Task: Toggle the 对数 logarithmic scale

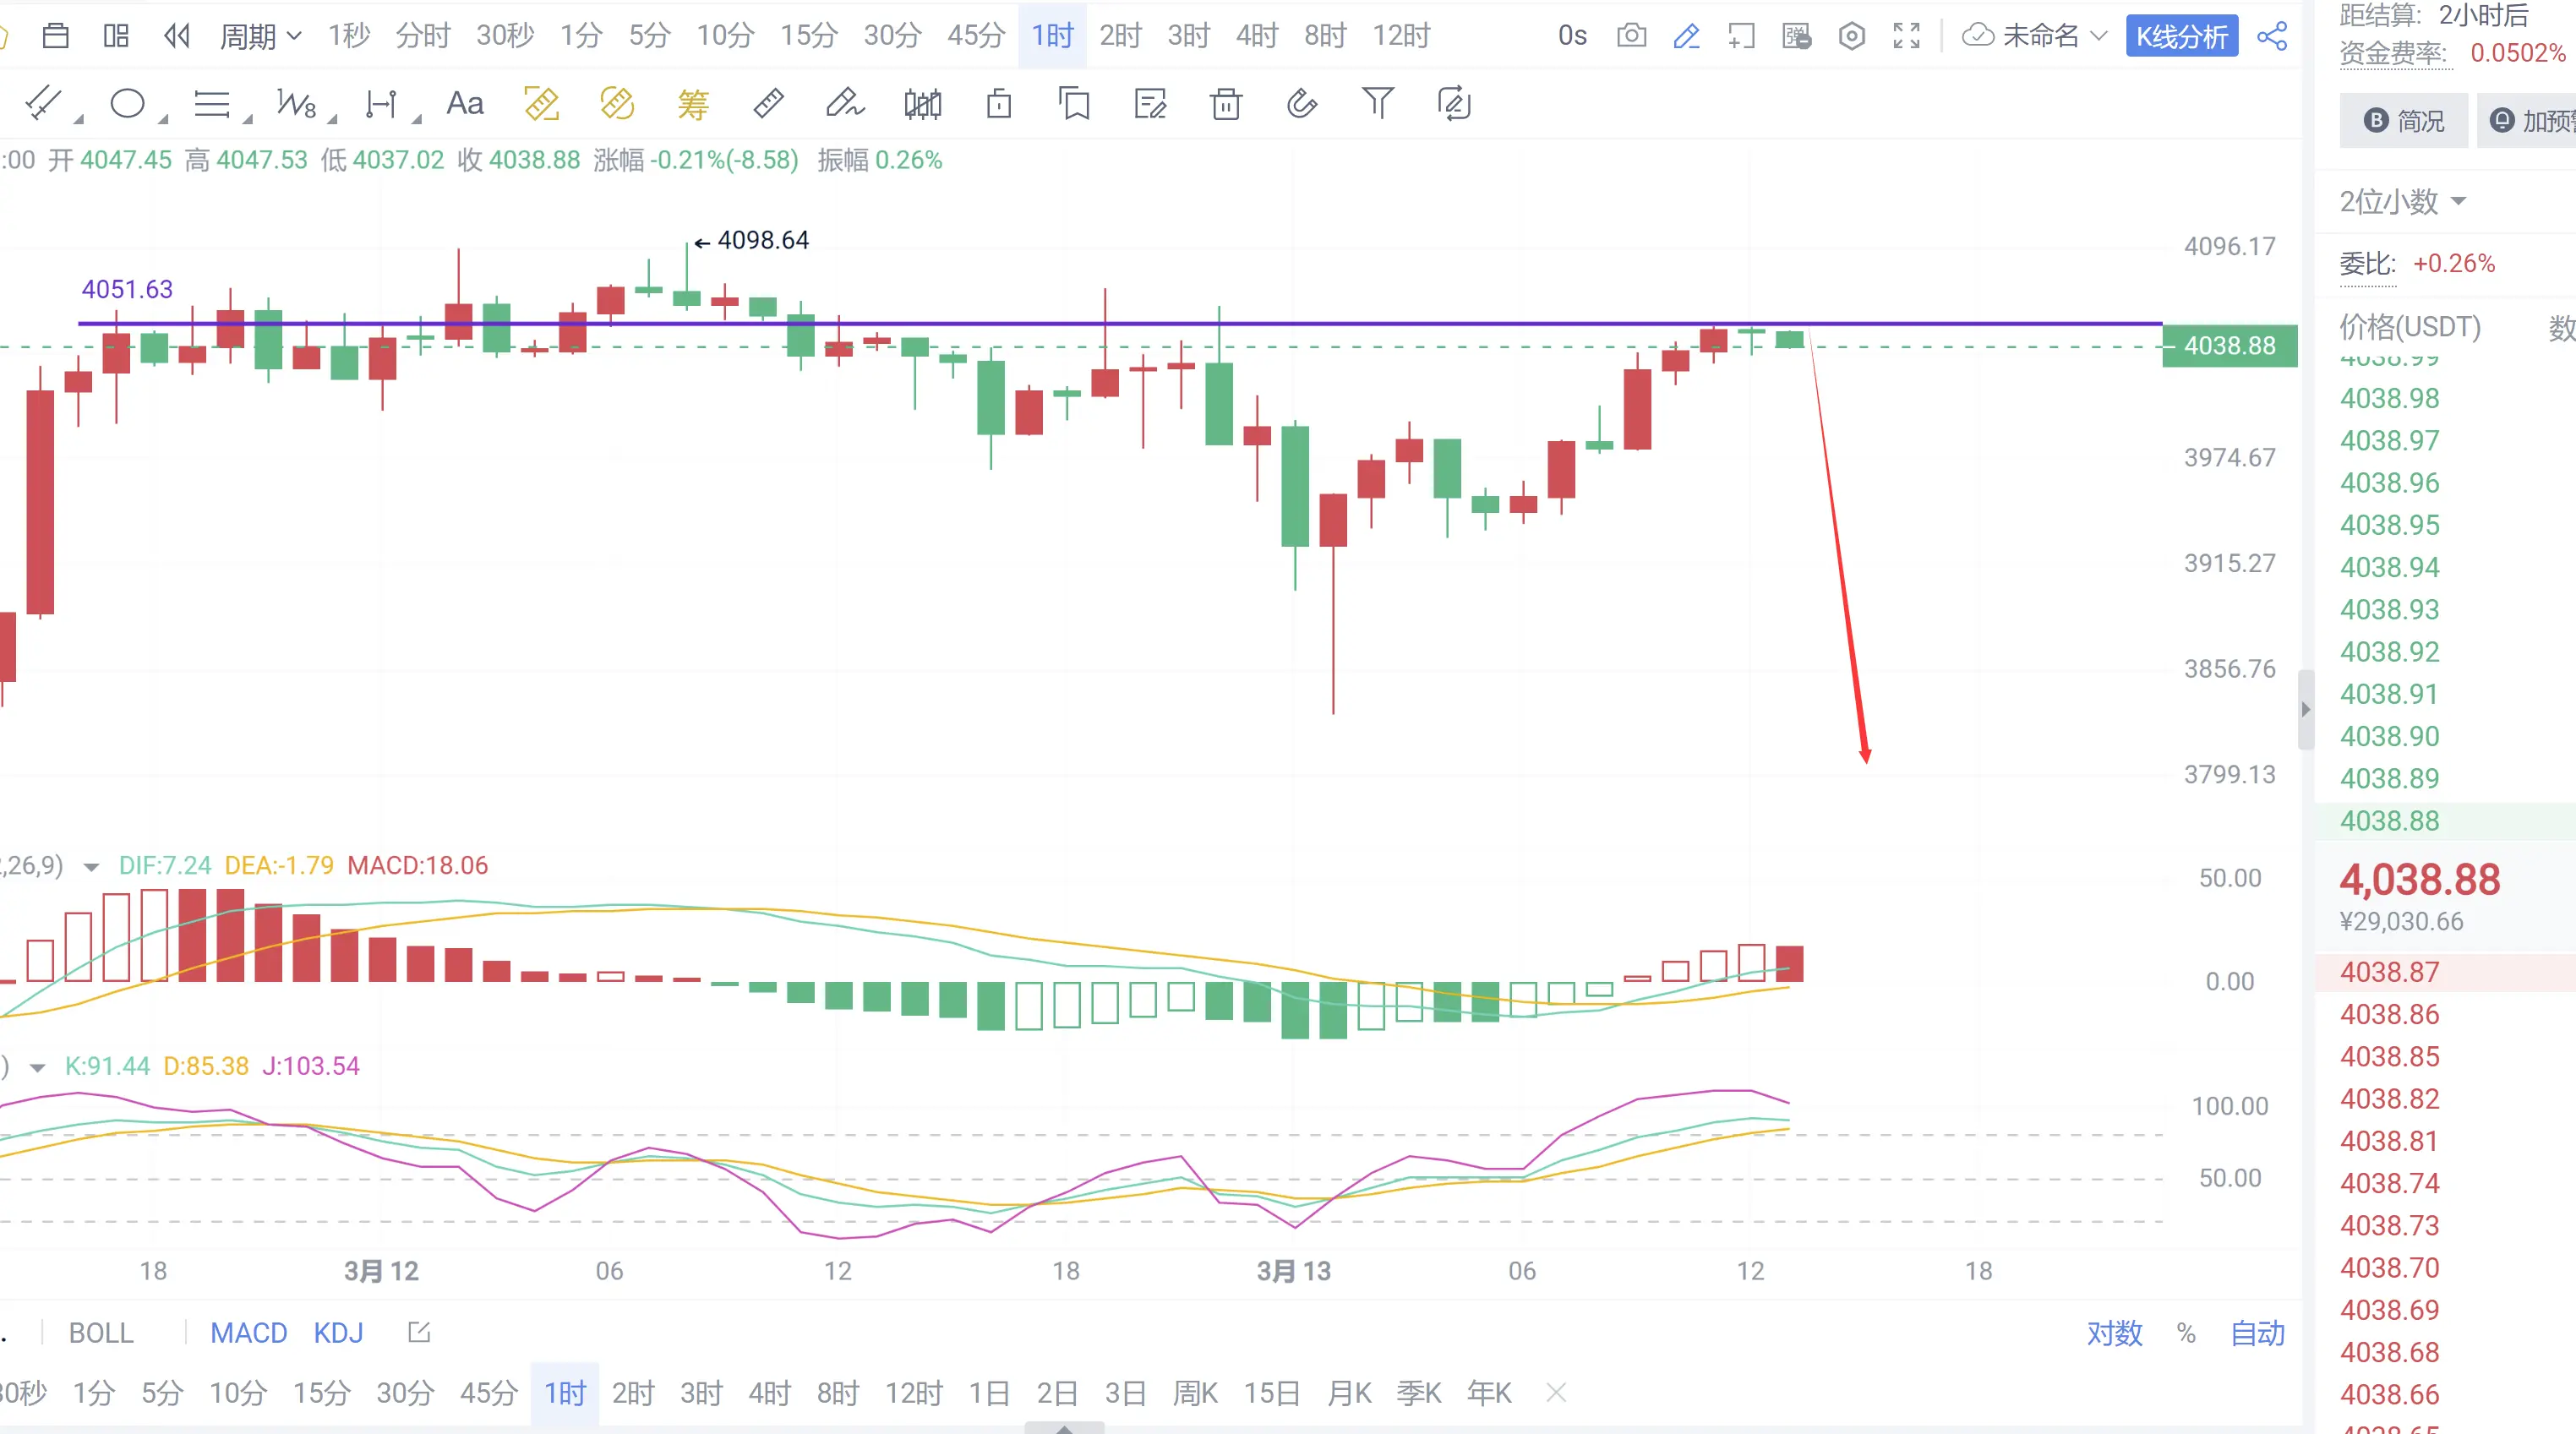Action: (x=2114, y=1333)
